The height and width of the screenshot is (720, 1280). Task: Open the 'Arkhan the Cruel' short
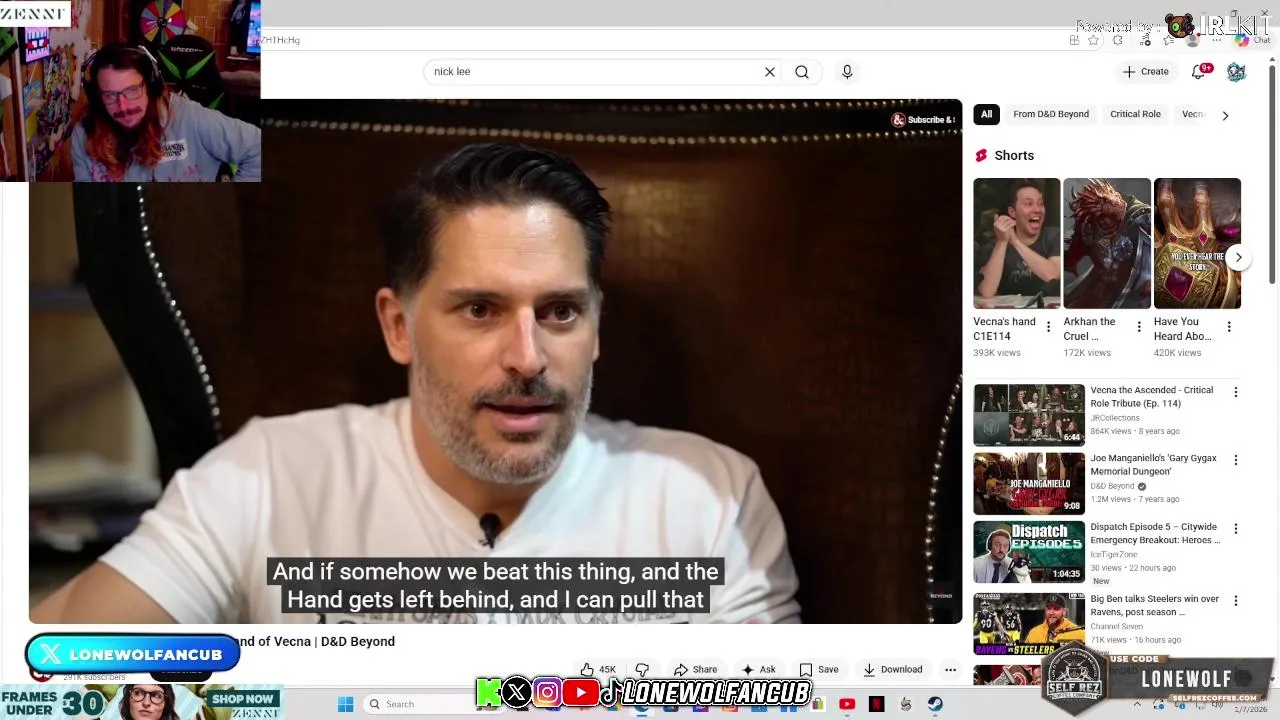(1107, 243)
